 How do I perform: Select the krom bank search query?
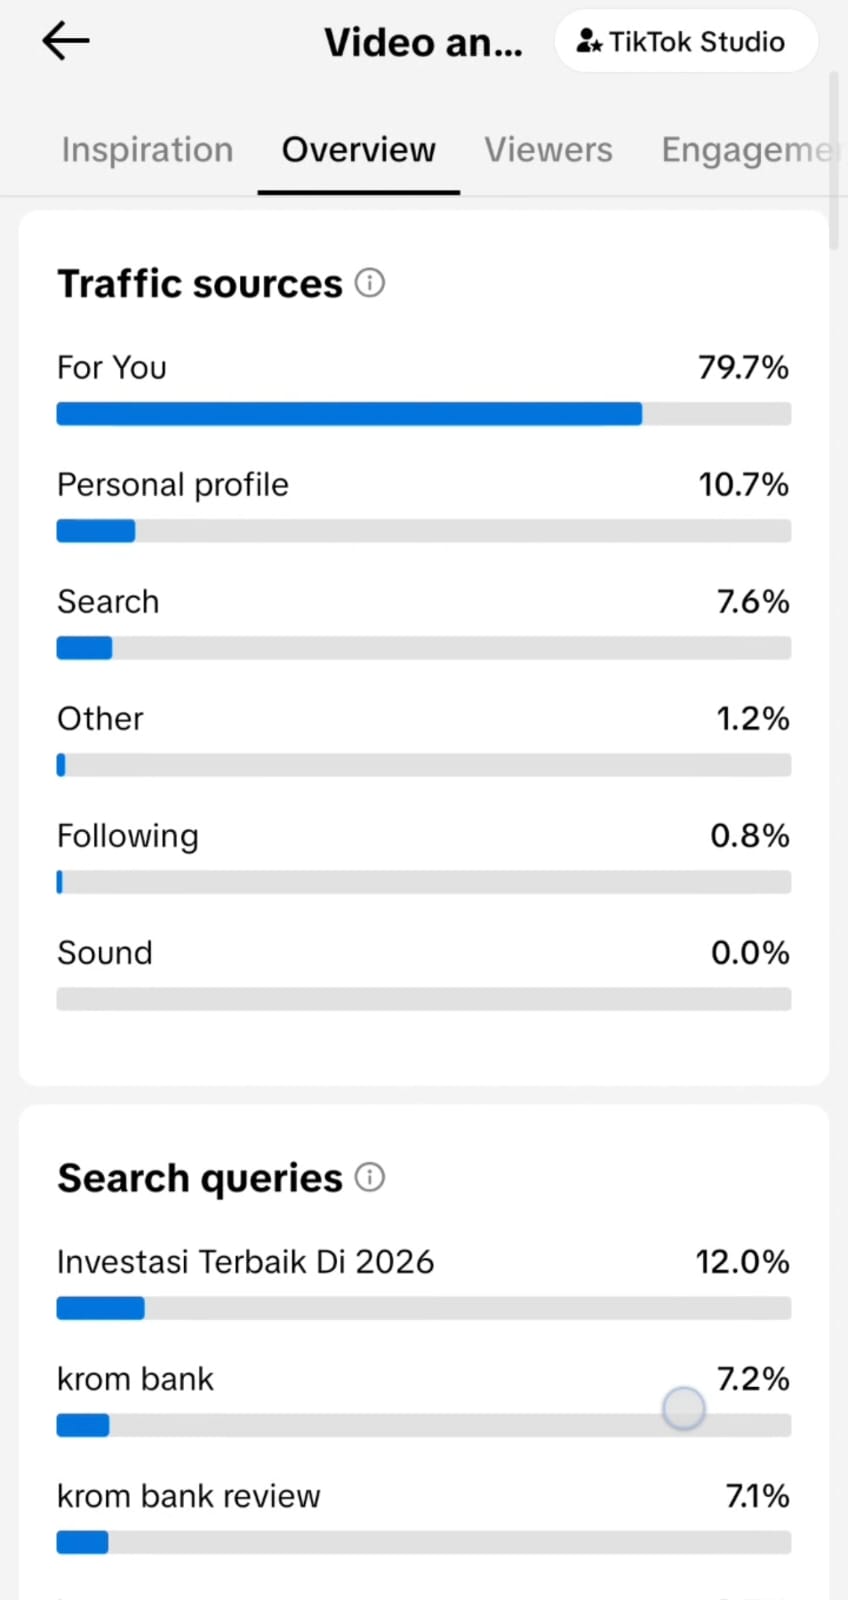click(x=135, y=1379)
